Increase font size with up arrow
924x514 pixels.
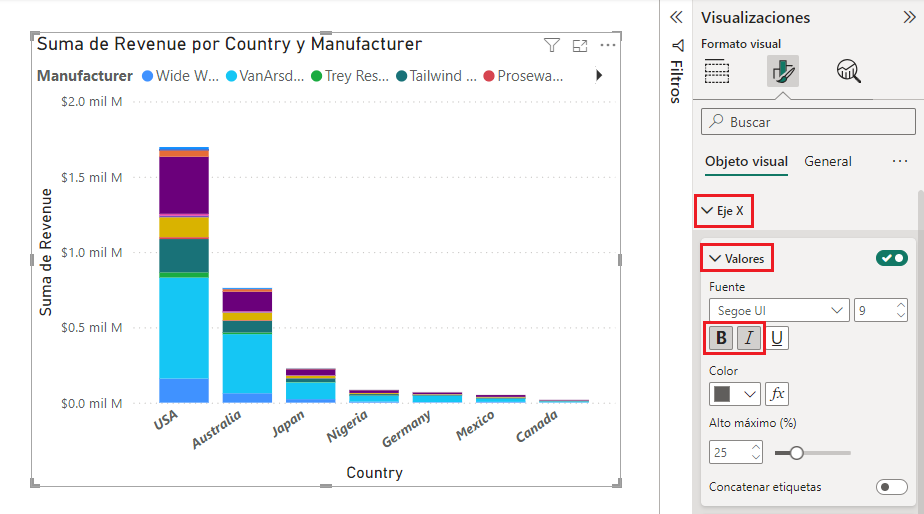tap(900, 305)
